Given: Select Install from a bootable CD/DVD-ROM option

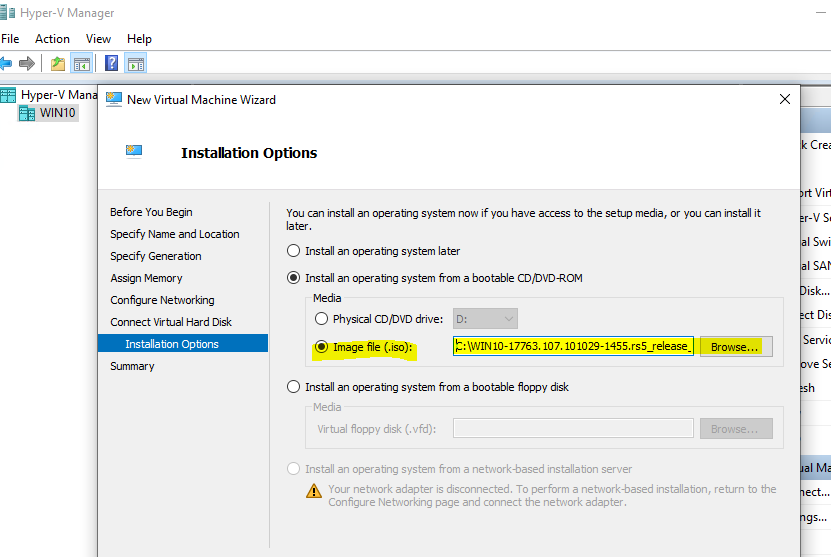Looking at the screenshot, I should (293, 278).
